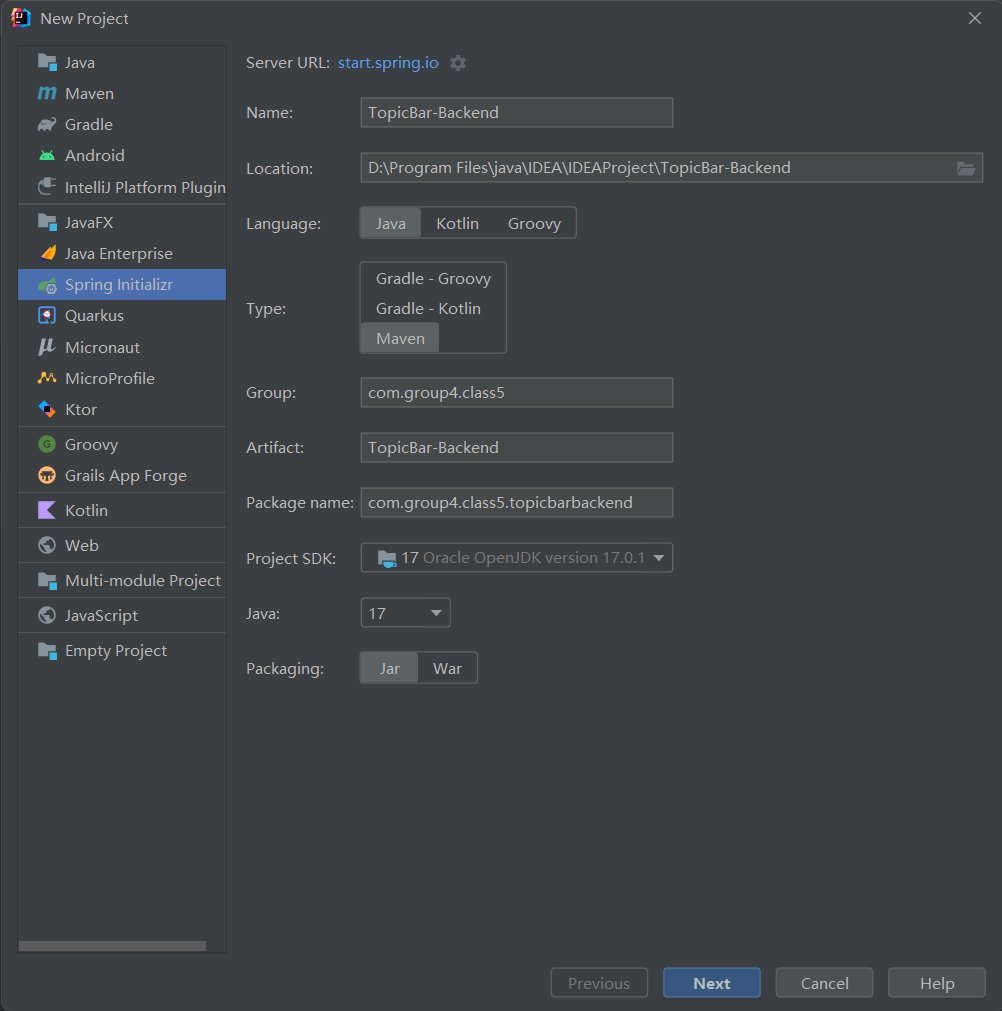Click the Ktor icon

(x=47, y=409)
